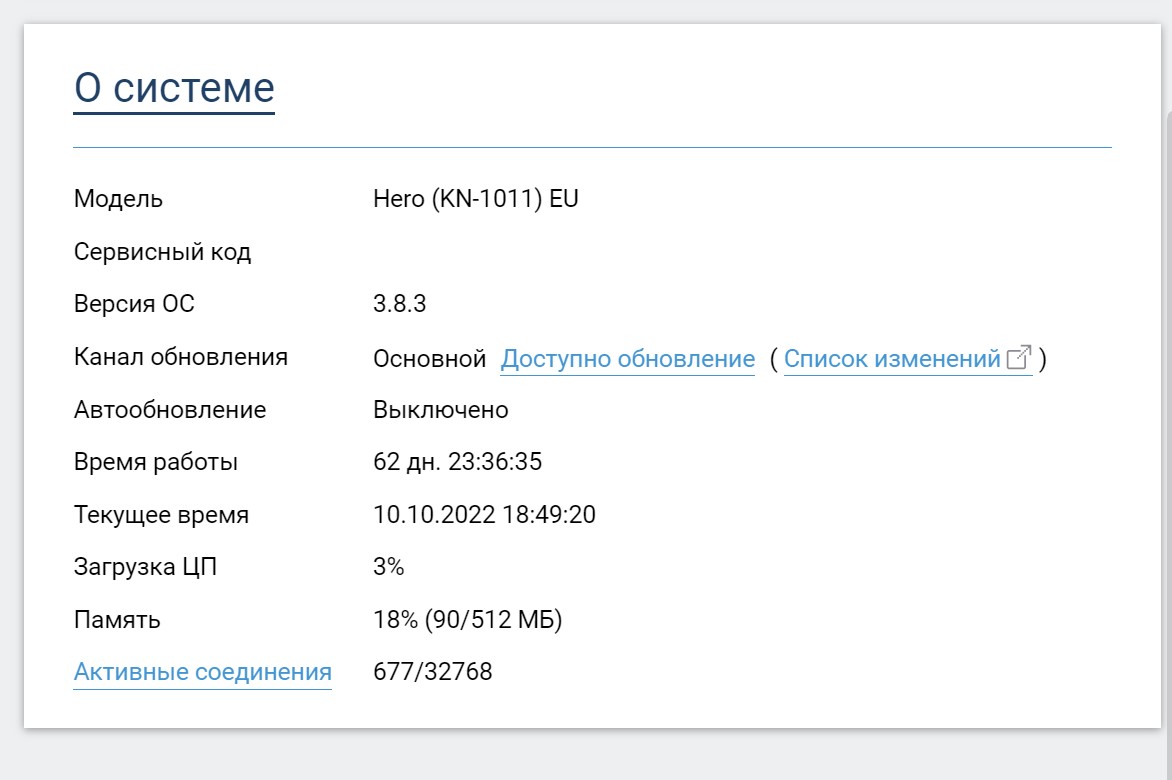This screenshot has width=1172, height=780.
Task: Click the CPU load value 3%
Action: 388,567
